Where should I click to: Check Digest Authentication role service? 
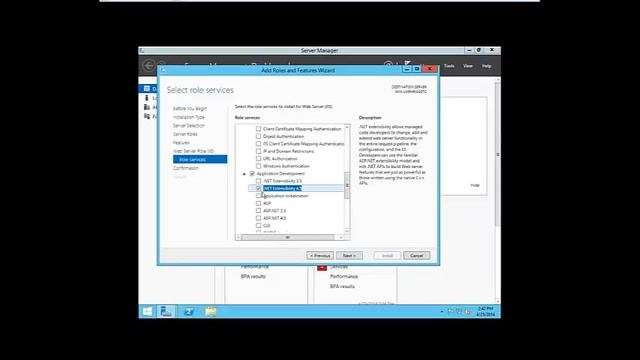click(258, 136)
